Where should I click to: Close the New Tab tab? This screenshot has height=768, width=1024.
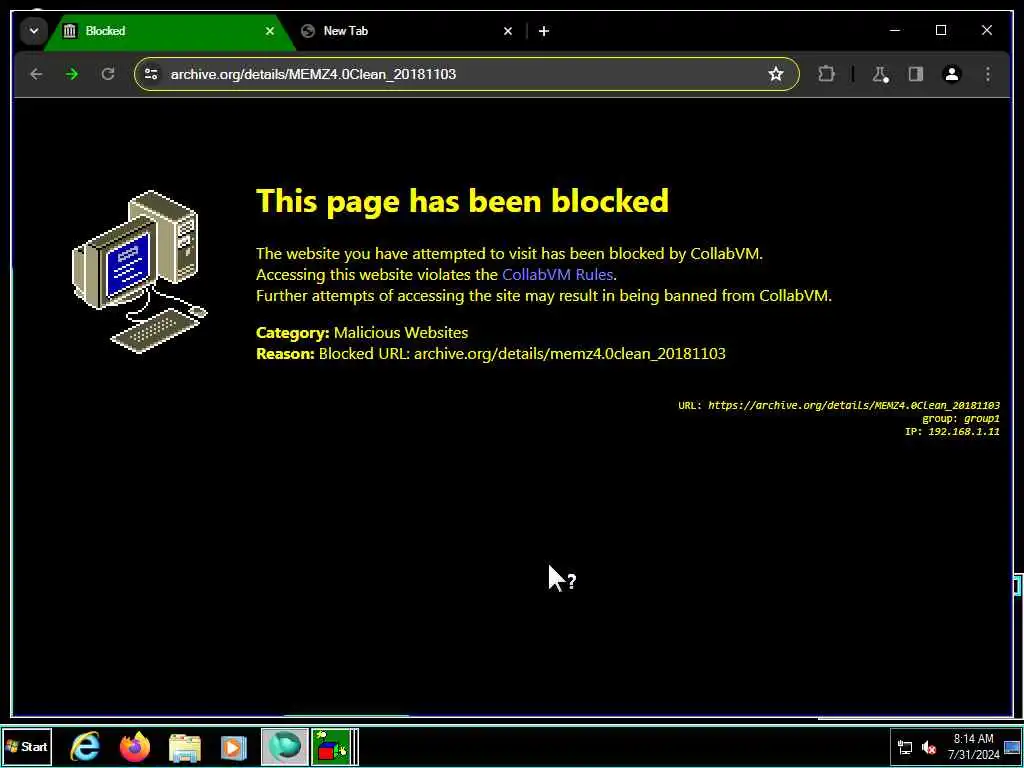pos(507,31)
